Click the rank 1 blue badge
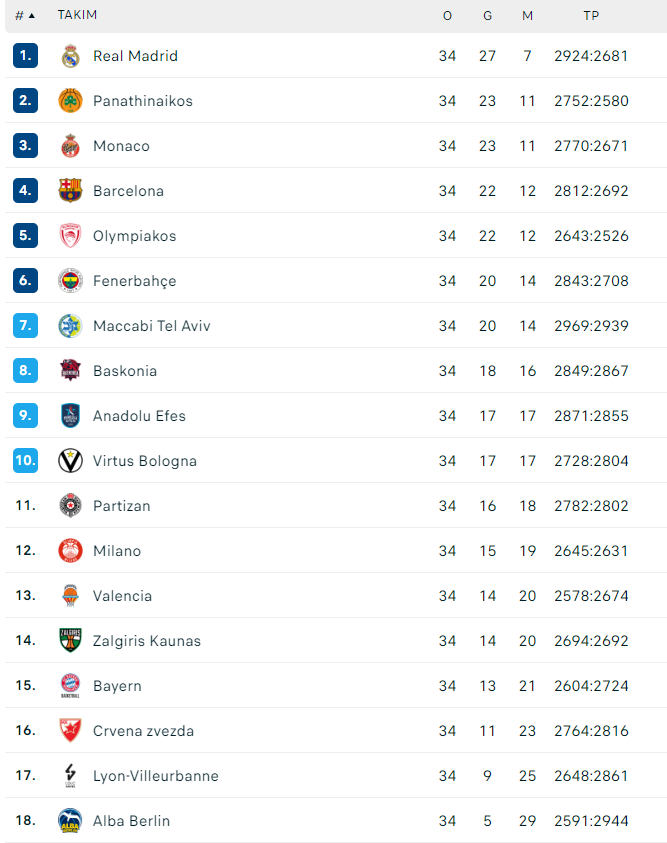The width and height of the screenshot is (667, 843). (25, 55)
